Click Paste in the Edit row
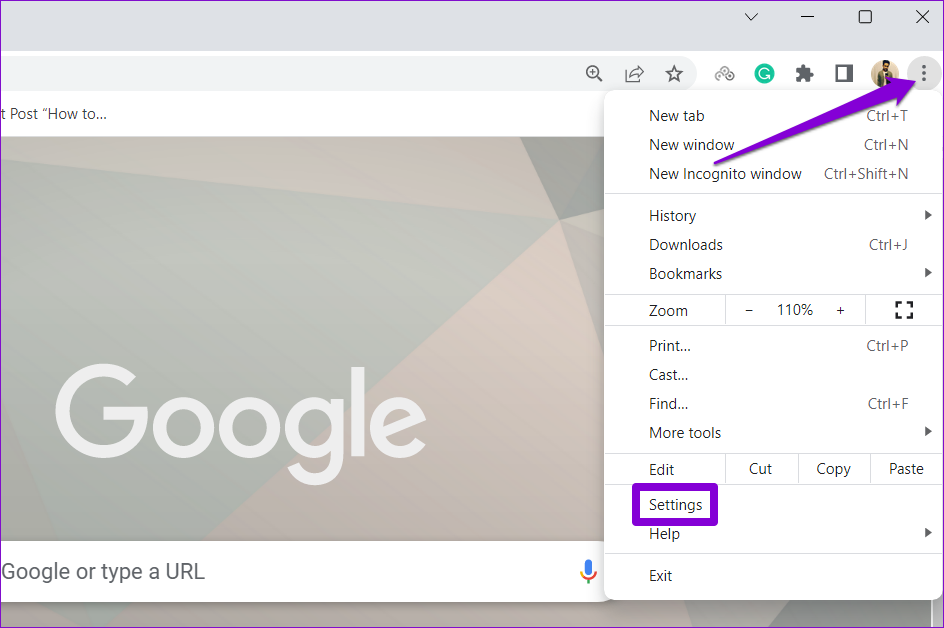 pyautogui.click(x=906, y=469)
